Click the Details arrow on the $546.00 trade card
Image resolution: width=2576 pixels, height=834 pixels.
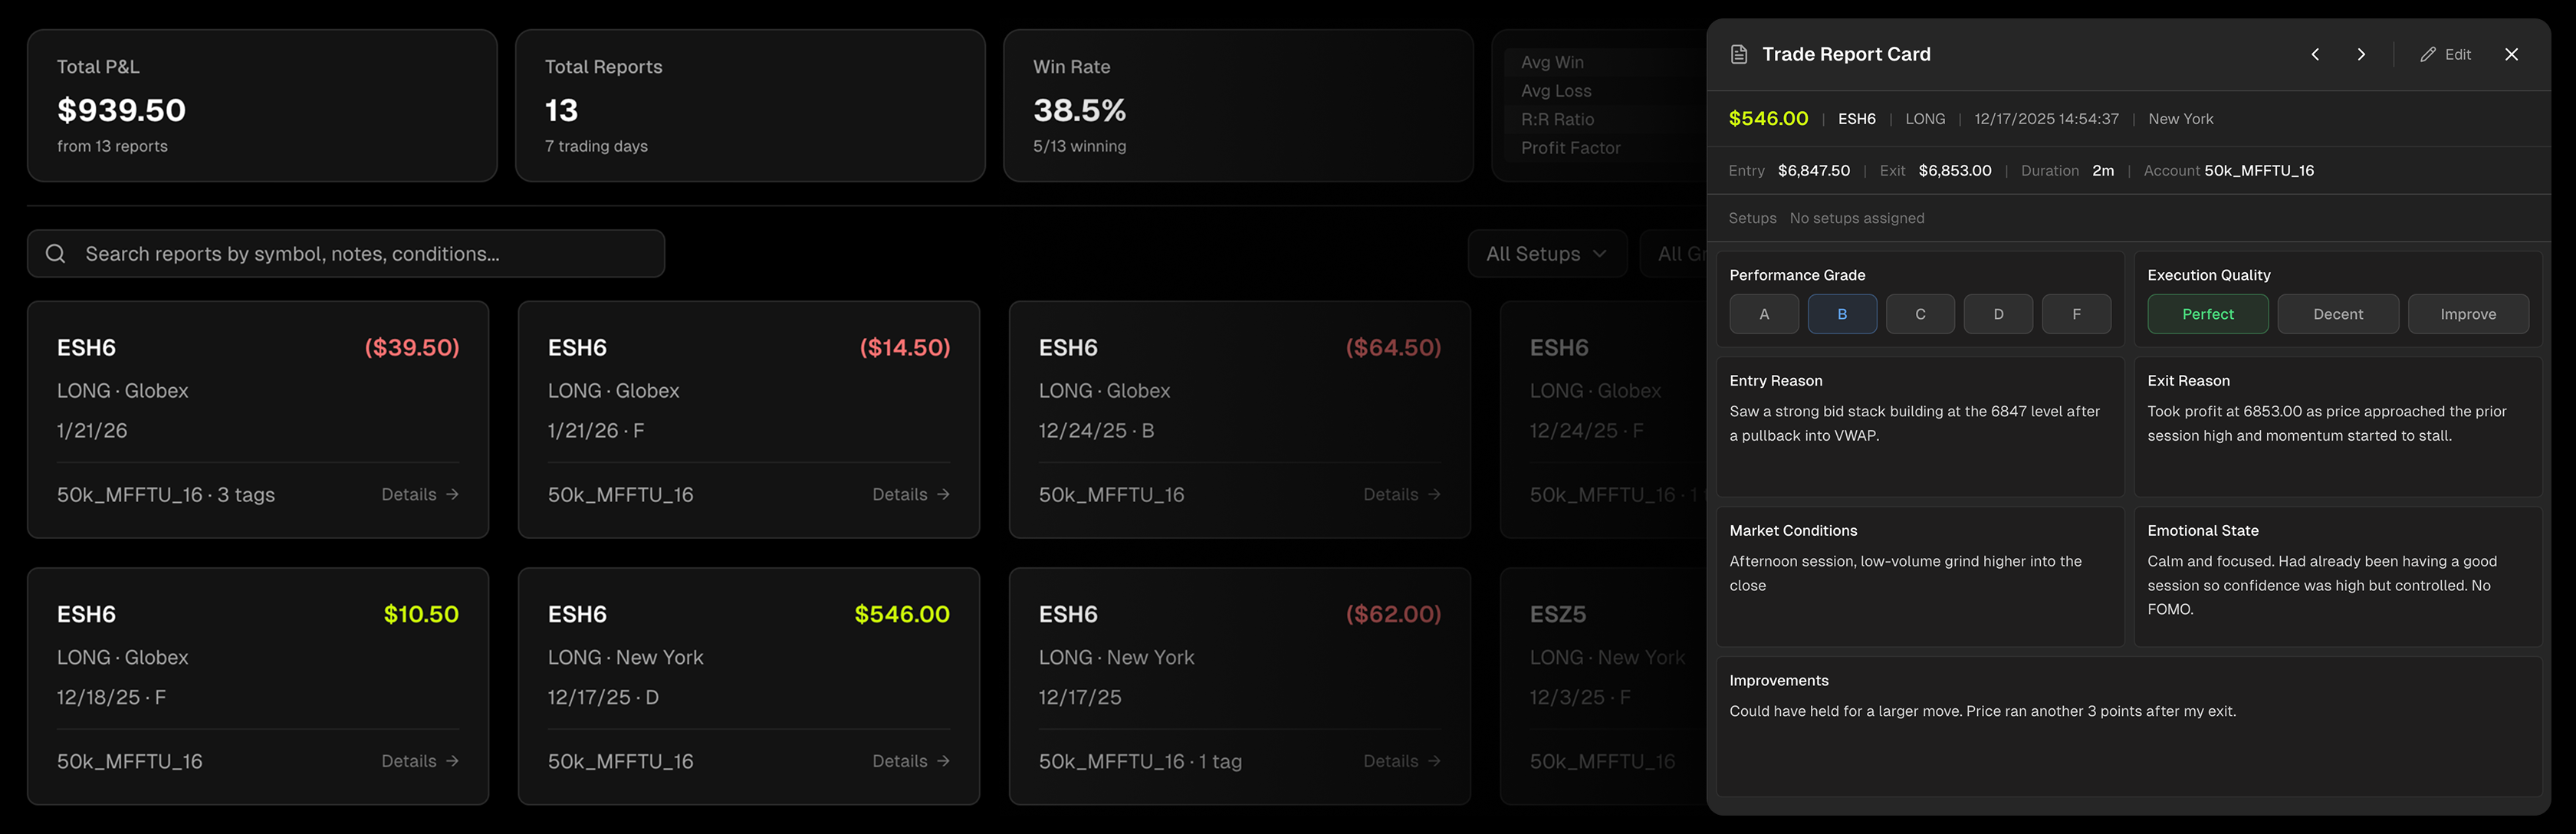coord(909,760)
